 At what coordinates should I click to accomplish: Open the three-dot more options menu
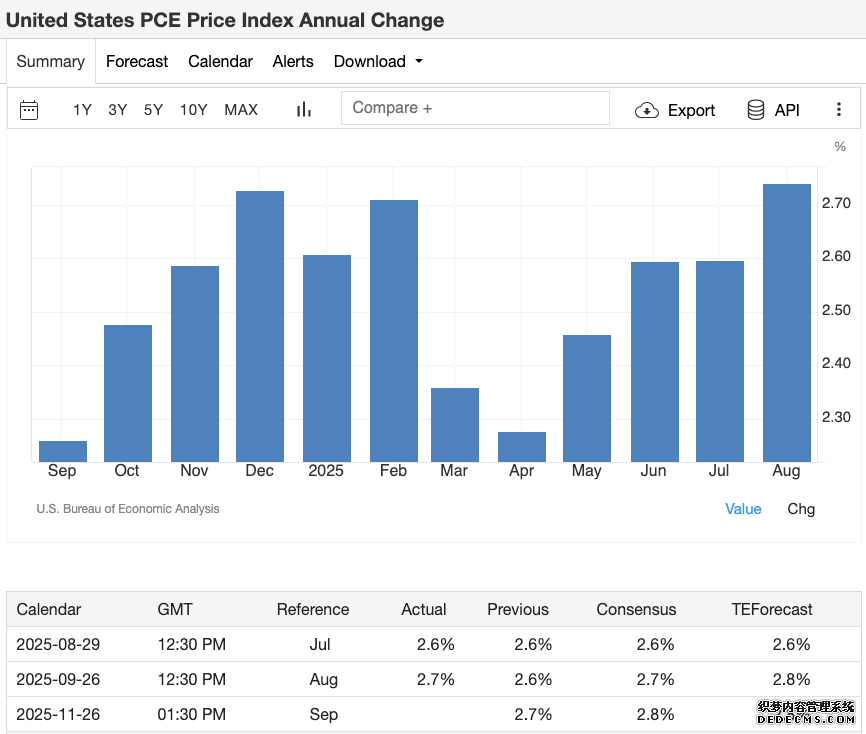[x=838, y=109]
